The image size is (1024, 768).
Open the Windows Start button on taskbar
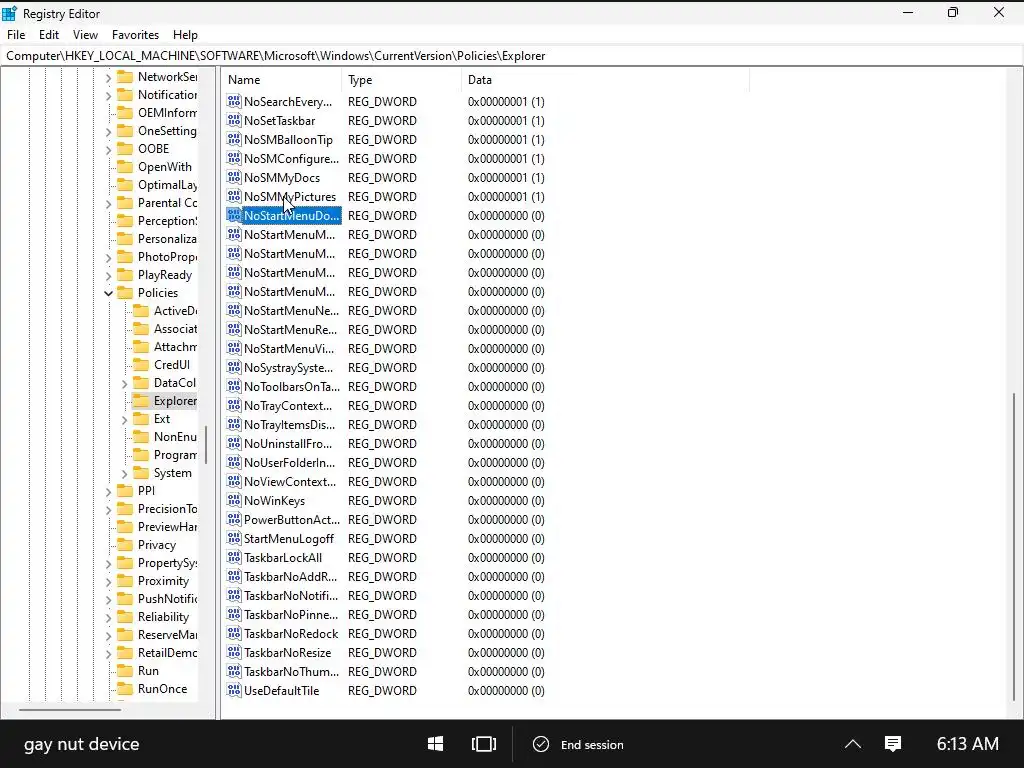[436, 744]
